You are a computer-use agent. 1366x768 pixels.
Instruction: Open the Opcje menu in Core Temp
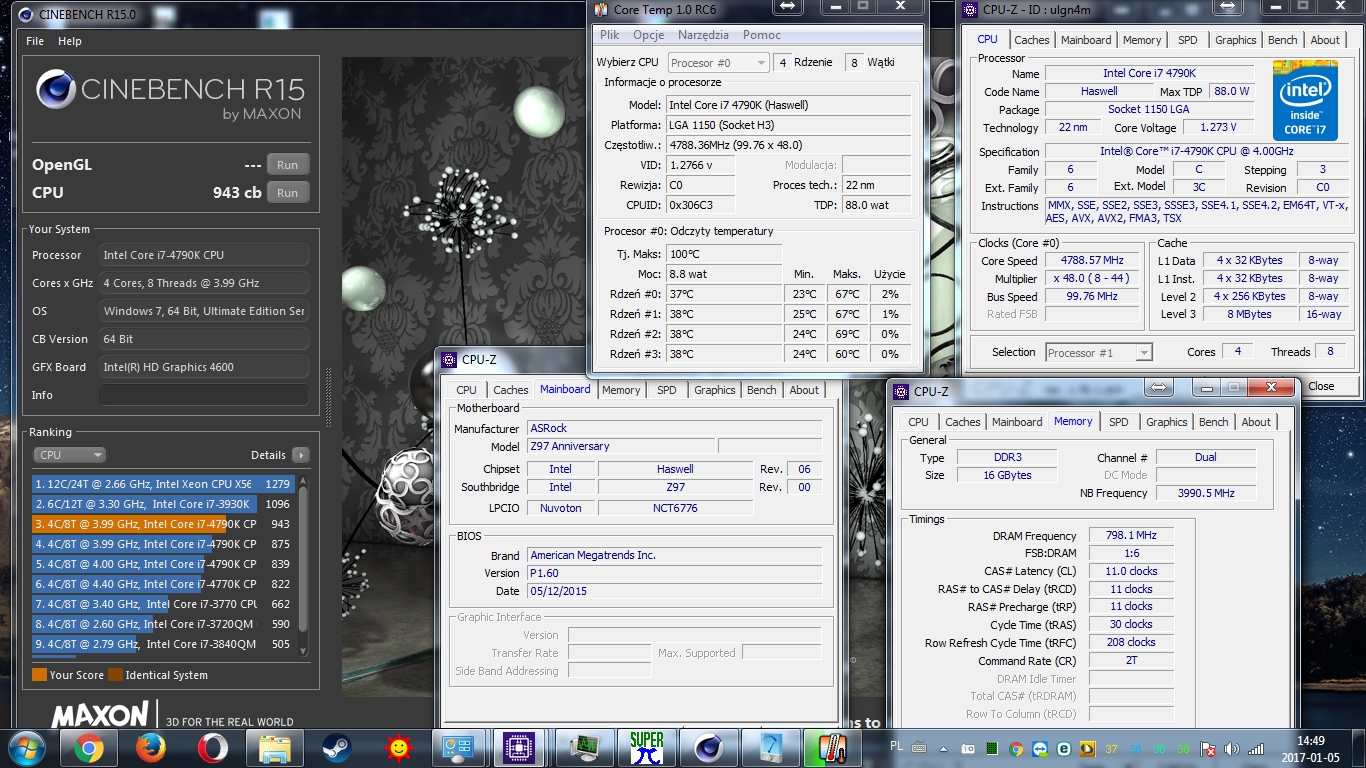coord(648,35)
